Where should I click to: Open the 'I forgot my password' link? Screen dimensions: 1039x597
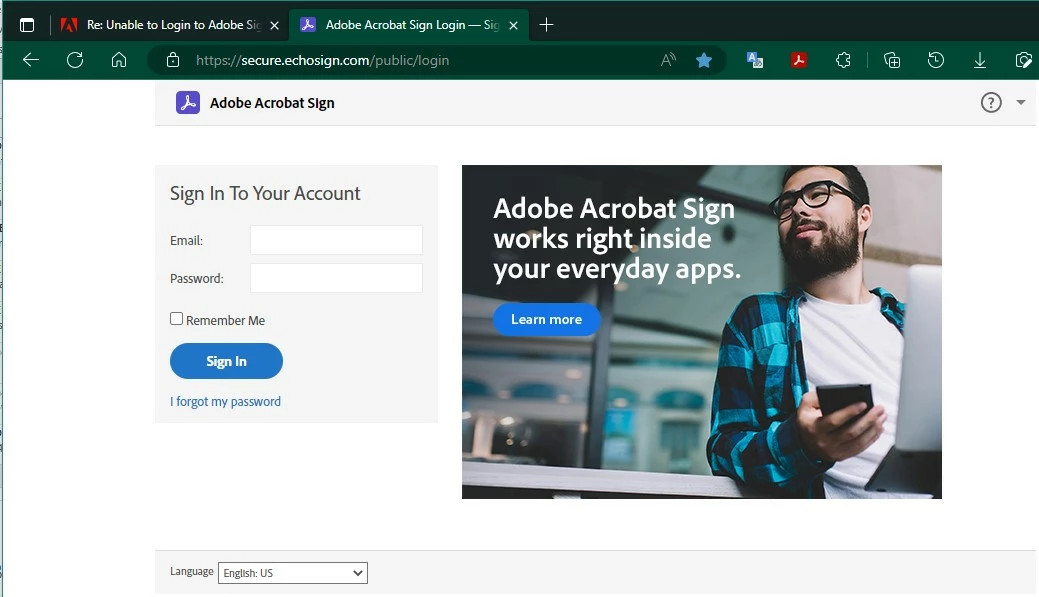225,402
